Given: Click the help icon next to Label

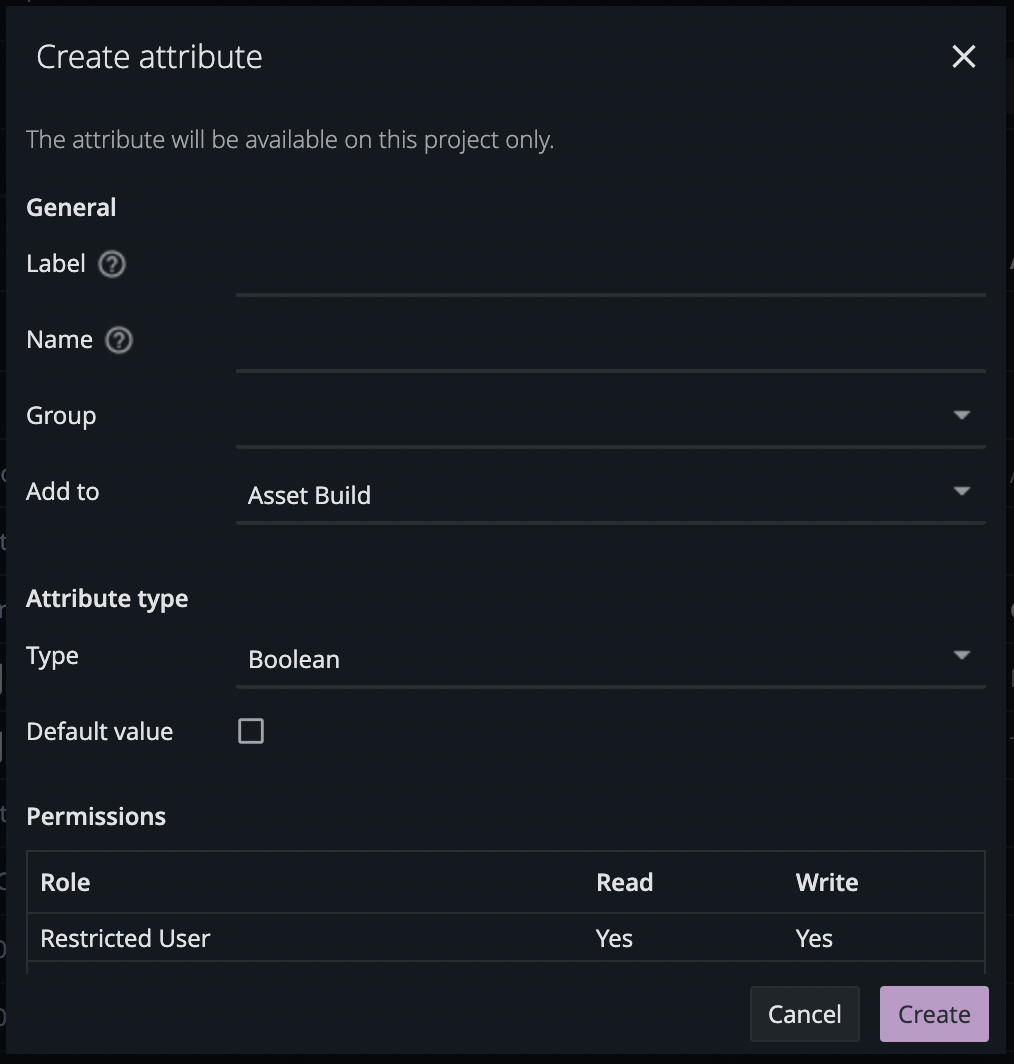Looking at the screenshot, I should (x=112, y=264).
